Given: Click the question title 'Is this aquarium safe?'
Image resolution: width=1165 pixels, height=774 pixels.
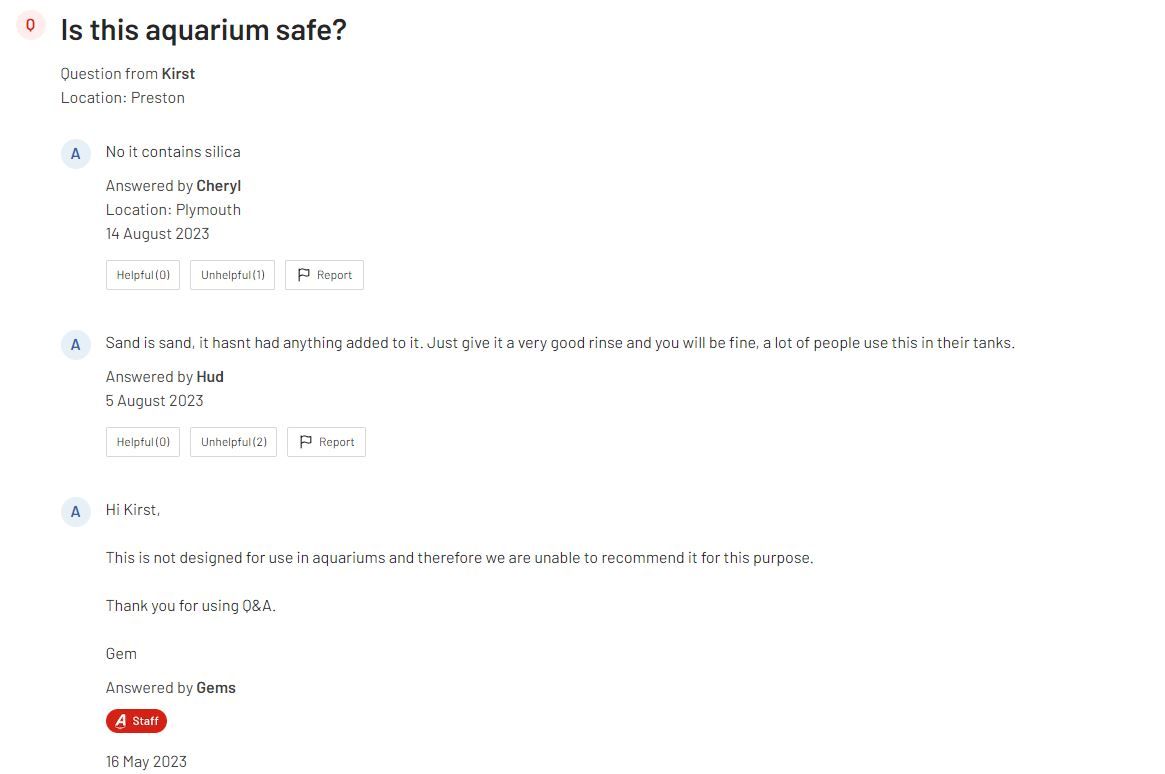Looking at the screenshot, I should (204, 30).
